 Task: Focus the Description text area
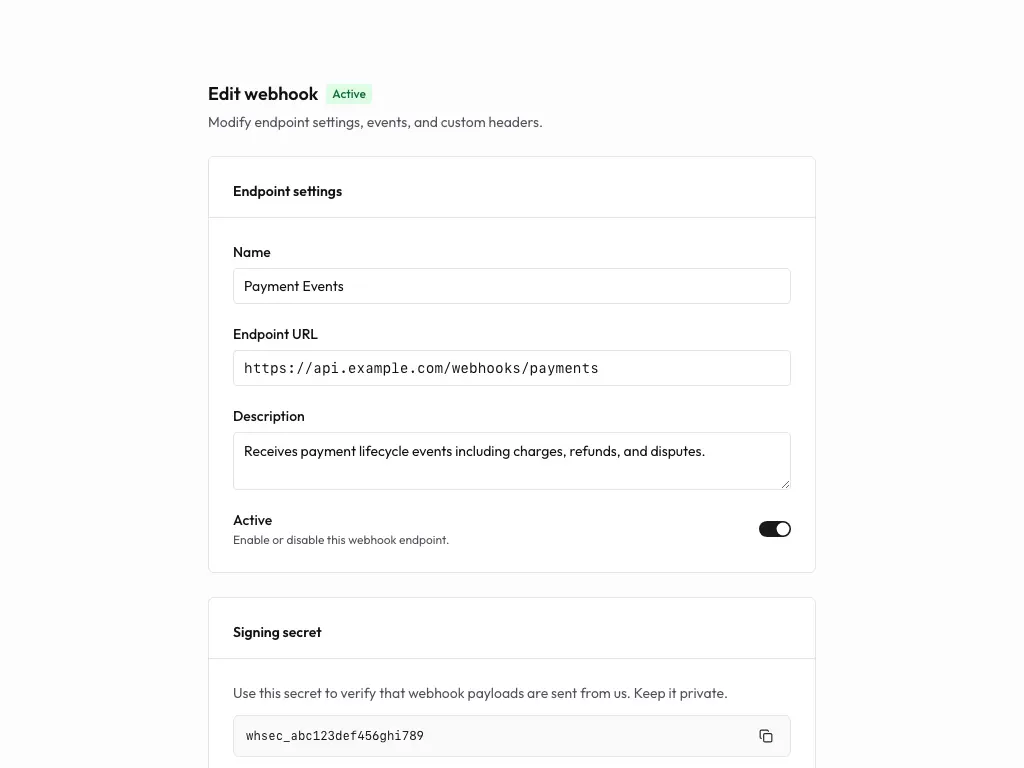click(511, 460)
